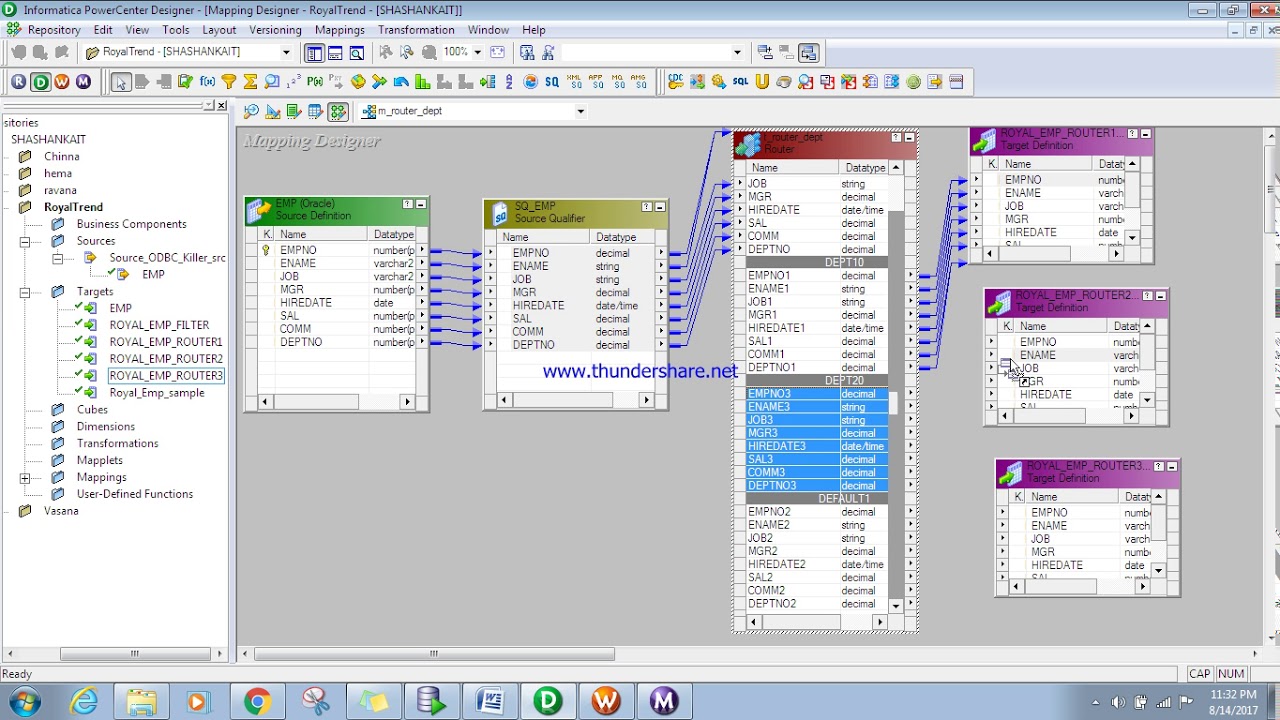Viewport: 1280px width, 720px height.
Task: Open Internet Explorer from the taskbar
Action: [x=84, y=702]
